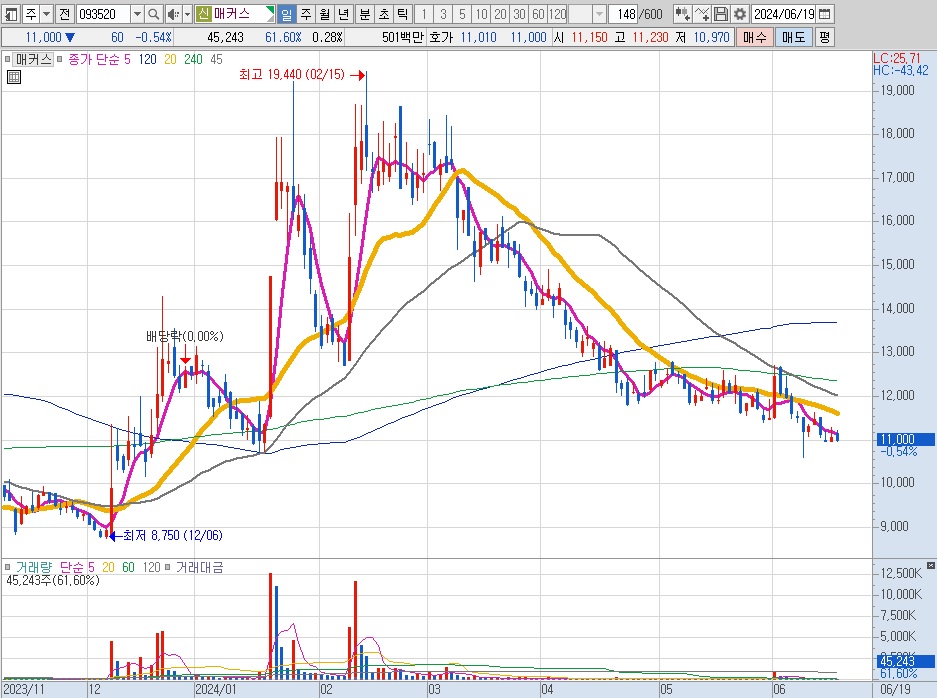Open chart settings gear icon

(x=740, y=14)
